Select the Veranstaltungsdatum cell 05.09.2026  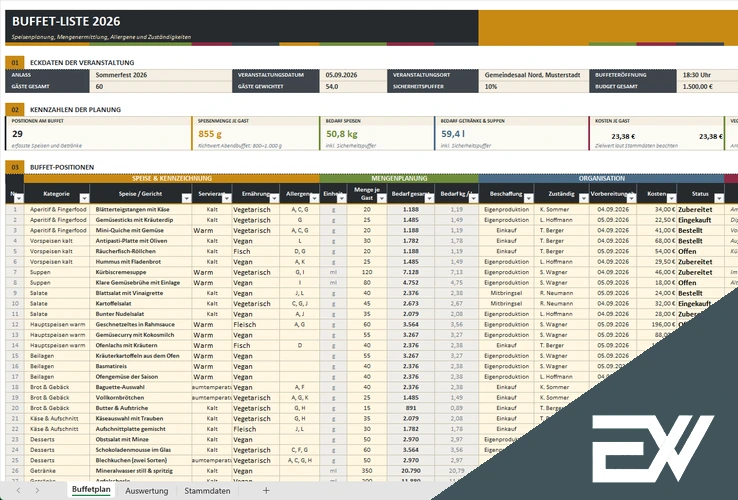353,75
